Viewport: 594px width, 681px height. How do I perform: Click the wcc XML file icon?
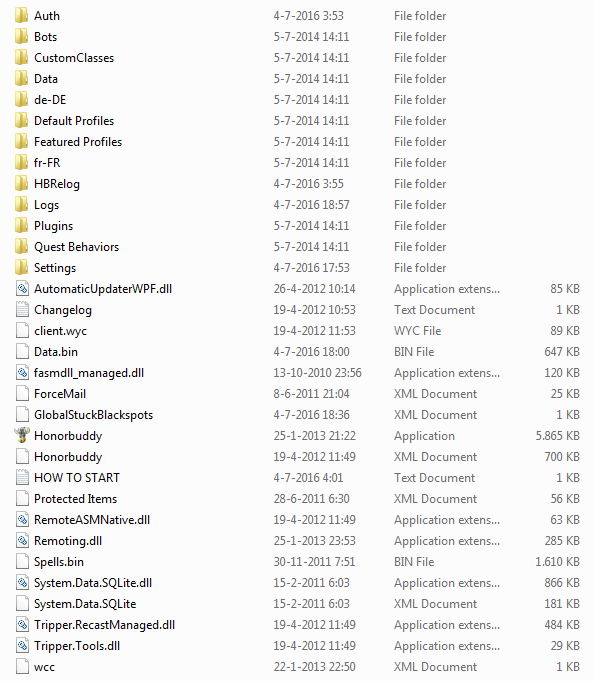22,666
